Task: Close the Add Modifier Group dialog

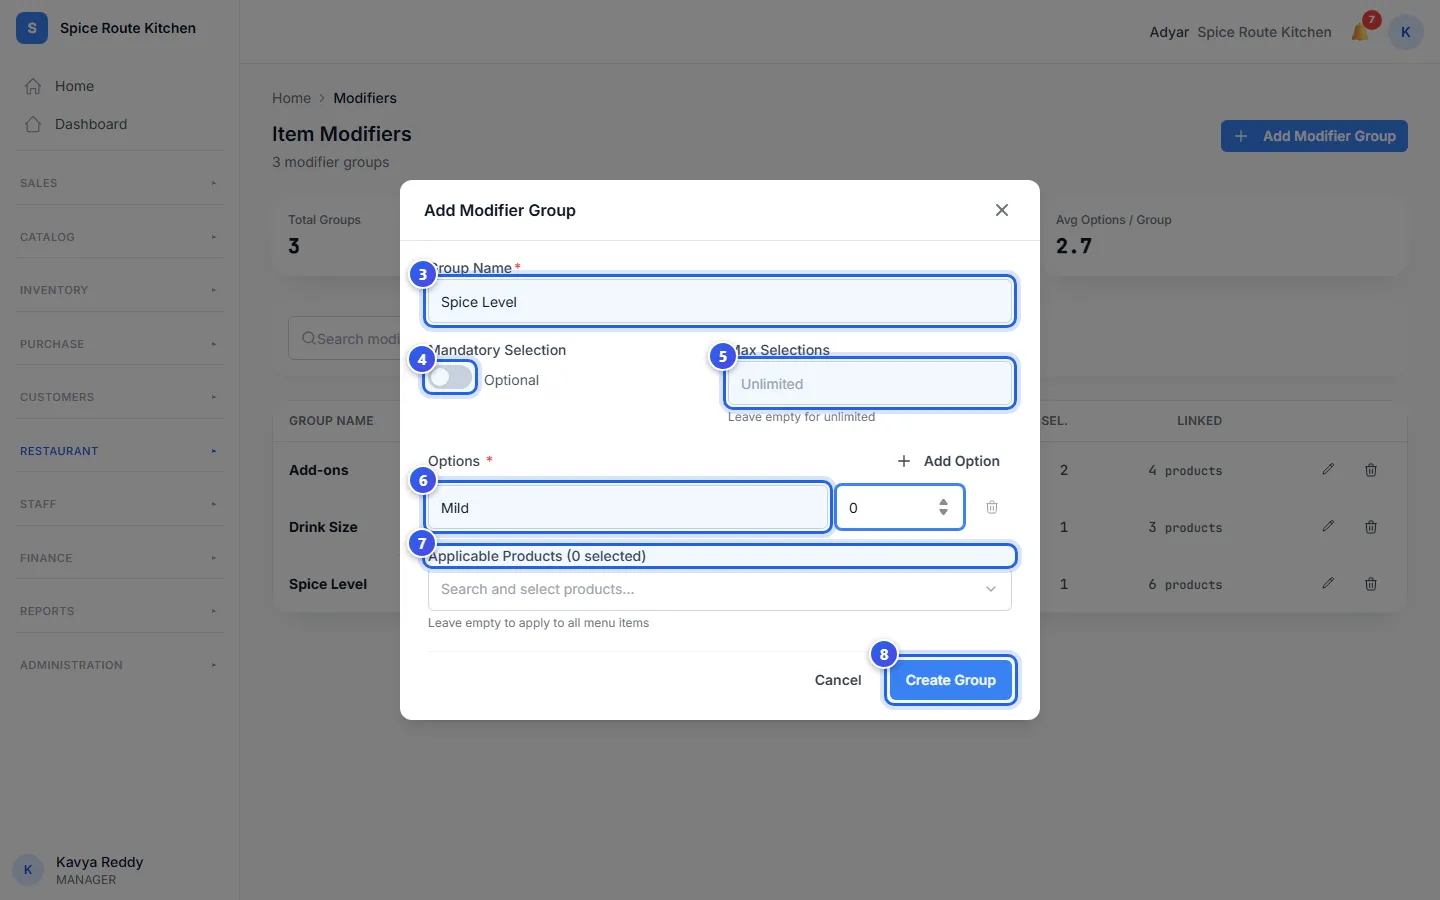Action: point(1002,210)
